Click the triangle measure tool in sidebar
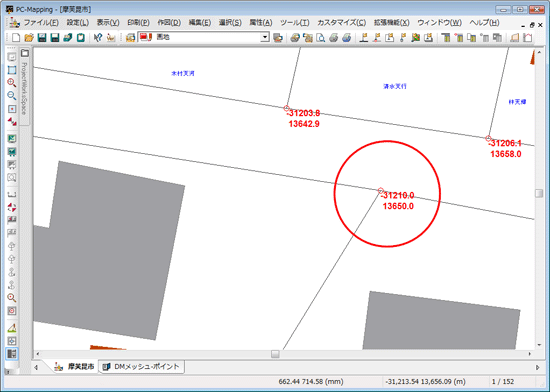This screenshot has height=392, width=550. point(12,328)
